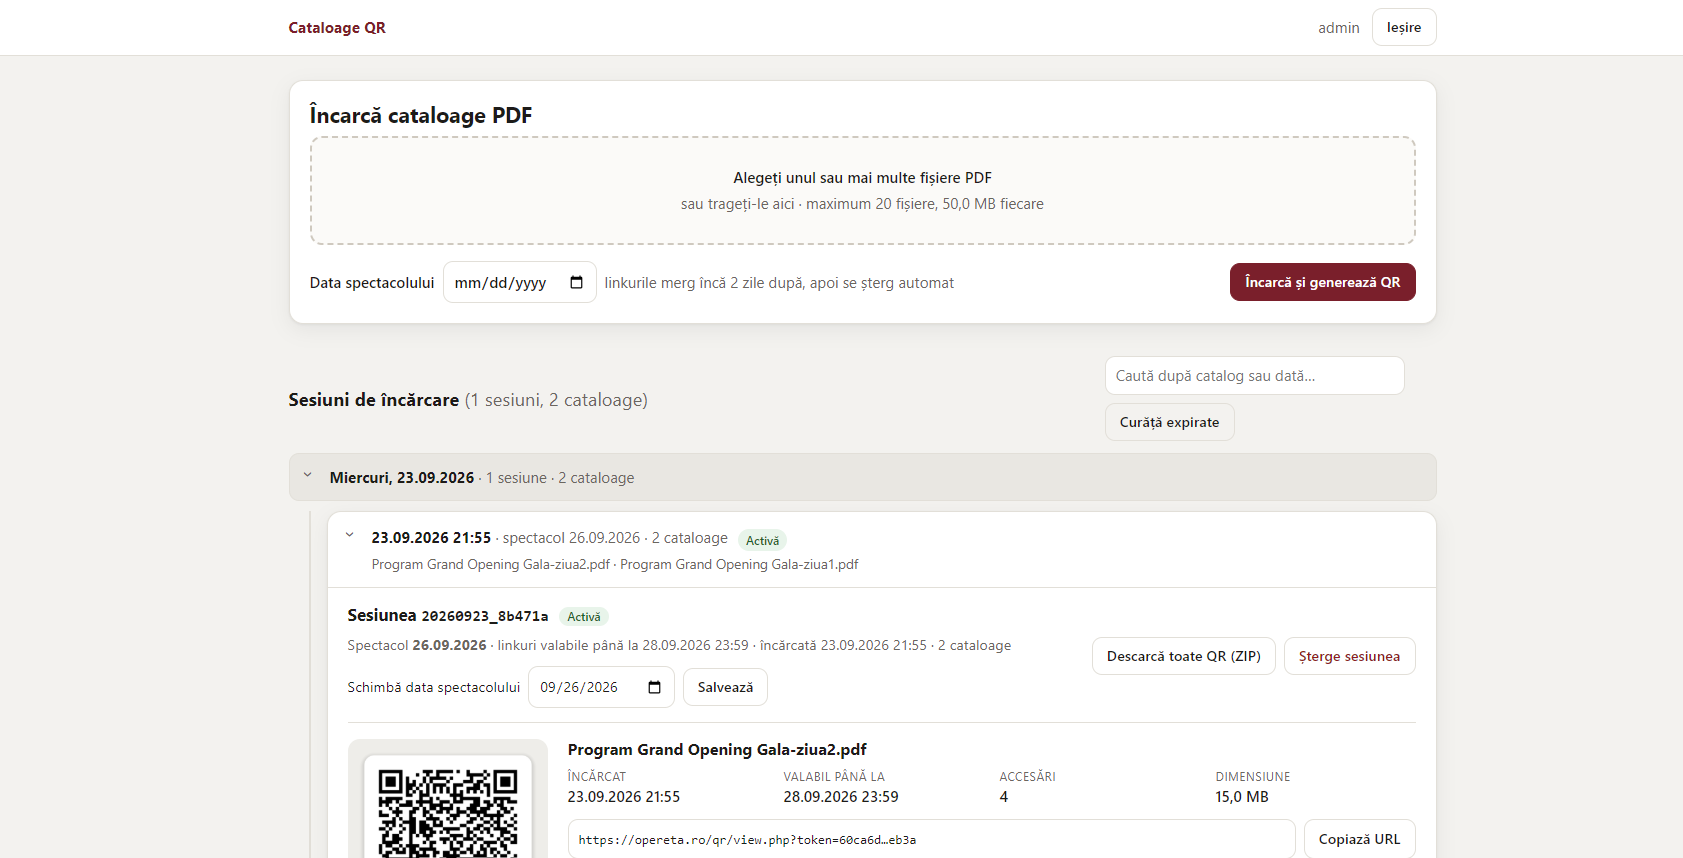Click the Sesiuni de încărcare heading

[373, 400]
